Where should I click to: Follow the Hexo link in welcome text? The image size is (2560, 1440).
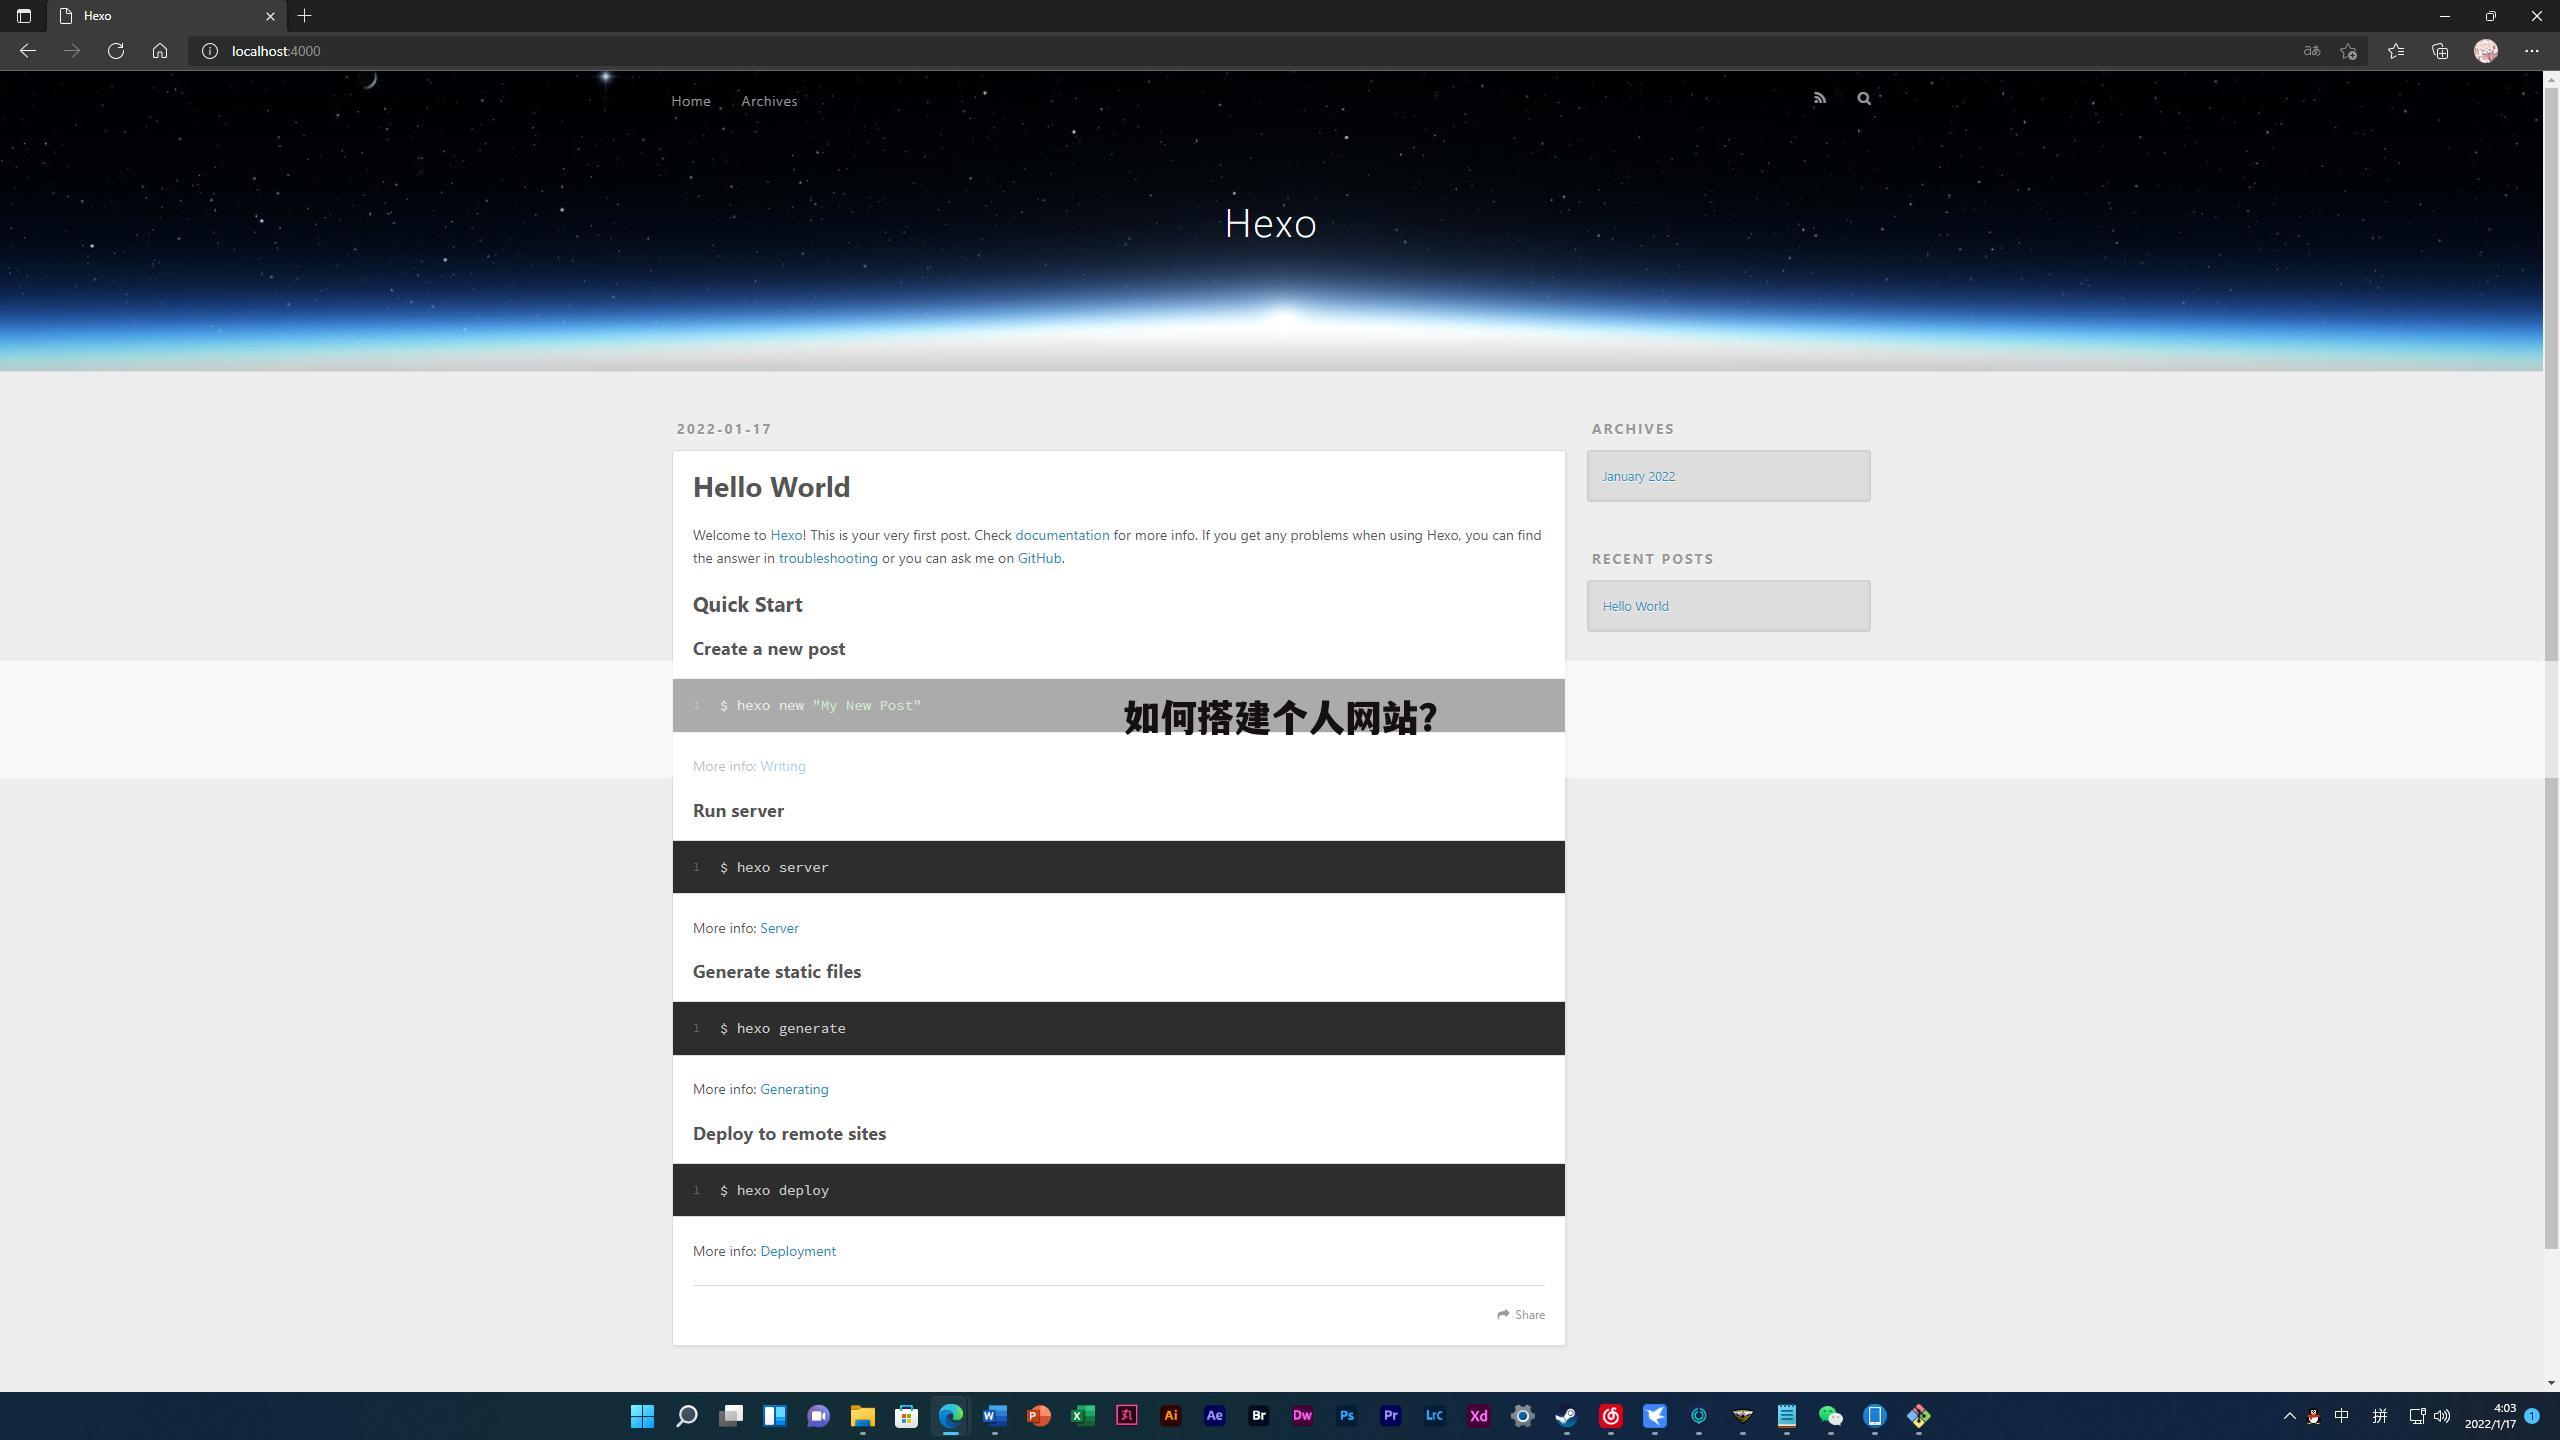pos(786,535)
